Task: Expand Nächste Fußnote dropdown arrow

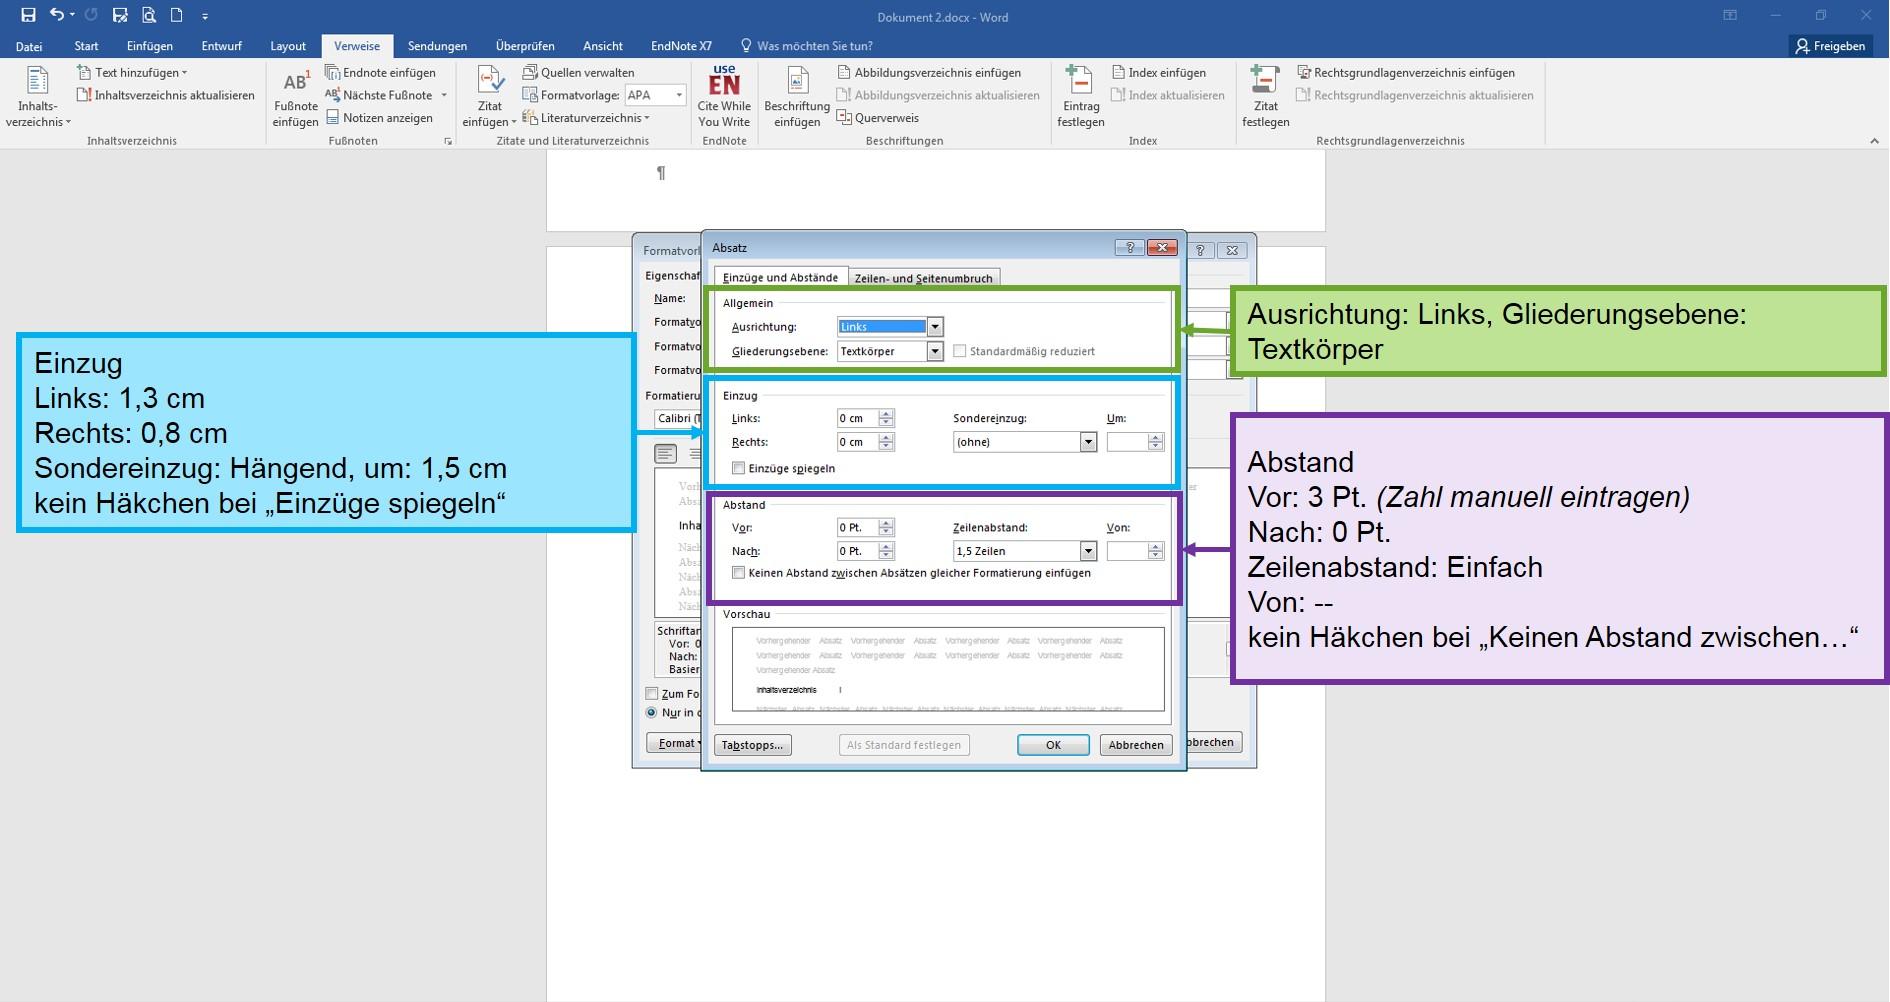Action: pyautogui.click(x=443, y=95)
